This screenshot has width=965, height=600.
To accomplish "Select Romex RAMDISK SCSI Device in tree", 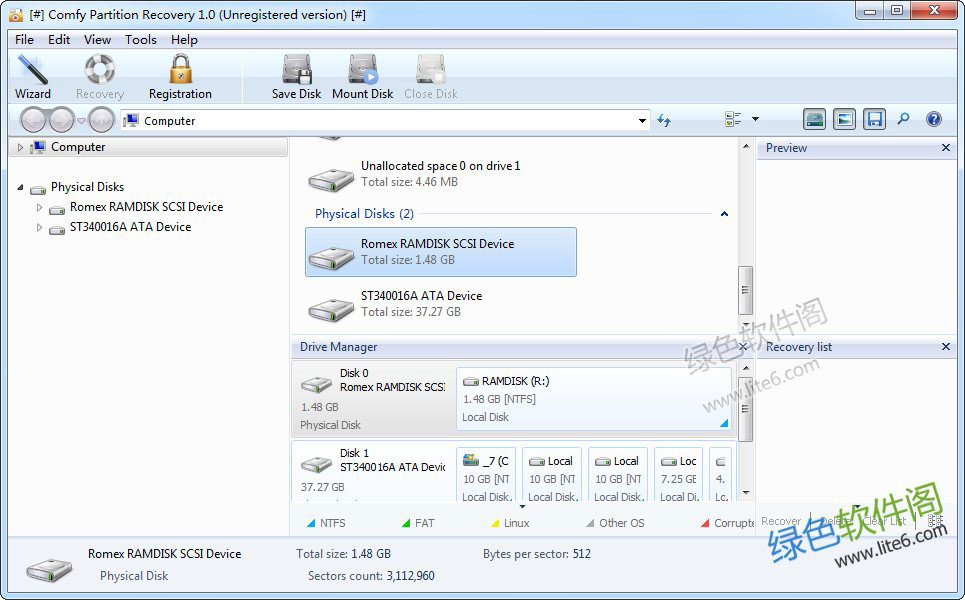I will point(146,207).
